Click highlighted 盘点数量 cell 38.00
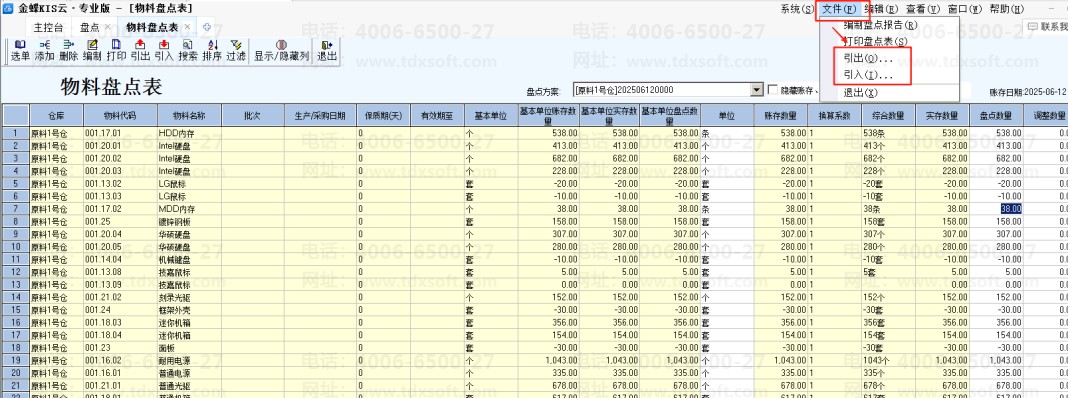This screenshot has width=1068, height=398. click(x=996, y=209)
